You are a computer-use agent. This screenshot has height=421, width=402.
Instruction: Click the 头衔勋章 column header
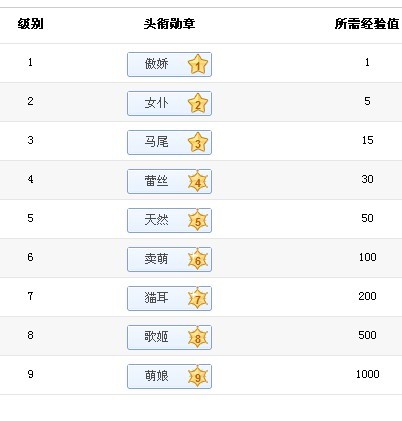(x=169, y=24)
